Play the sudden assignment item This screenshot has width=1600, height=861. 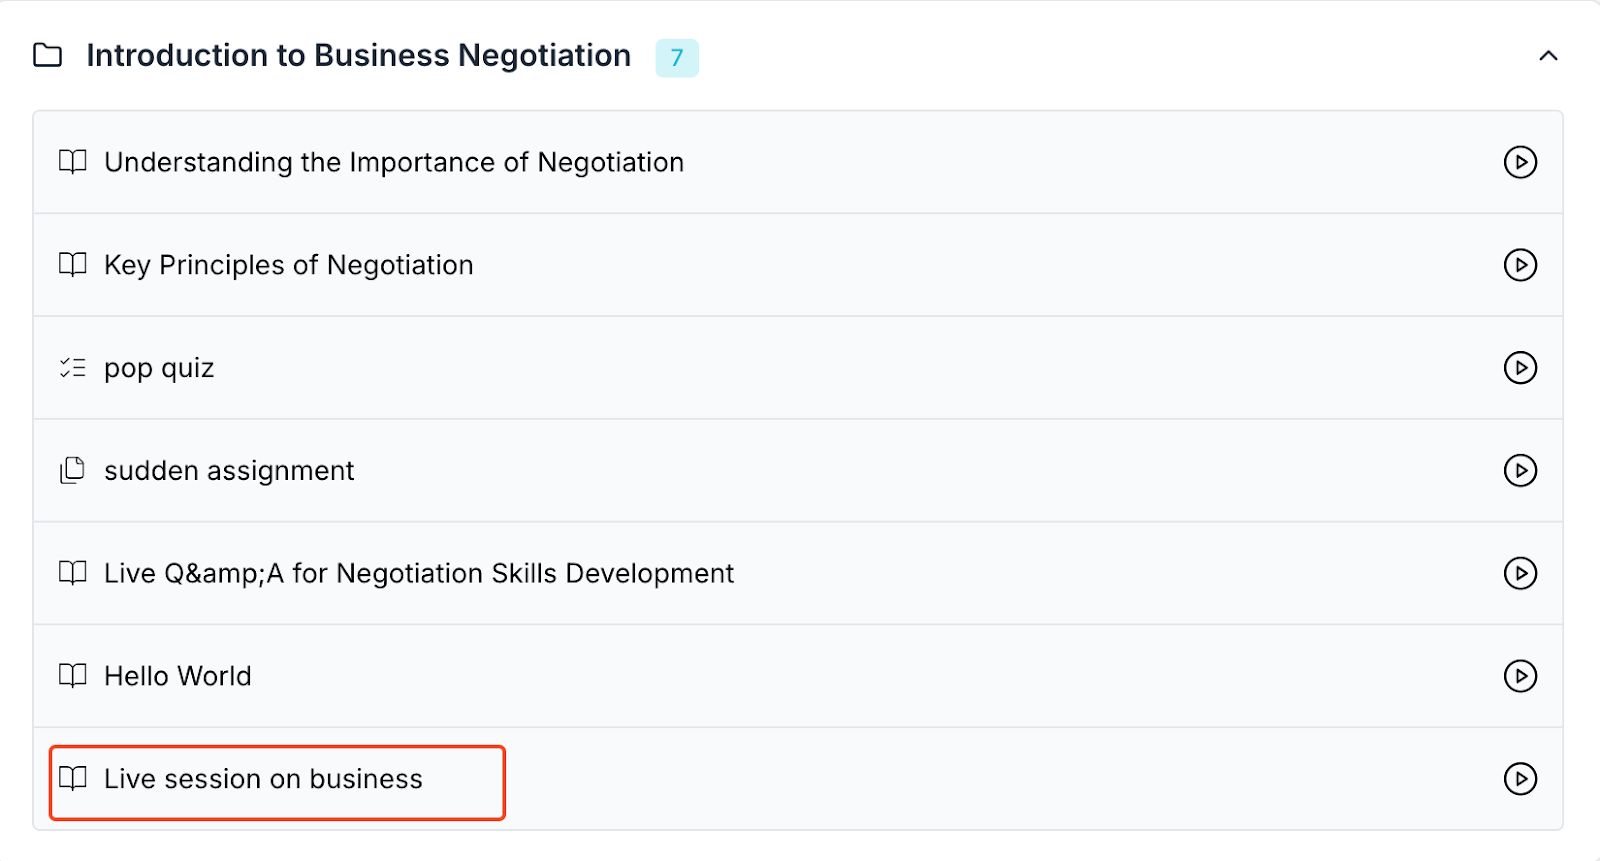1521,470
